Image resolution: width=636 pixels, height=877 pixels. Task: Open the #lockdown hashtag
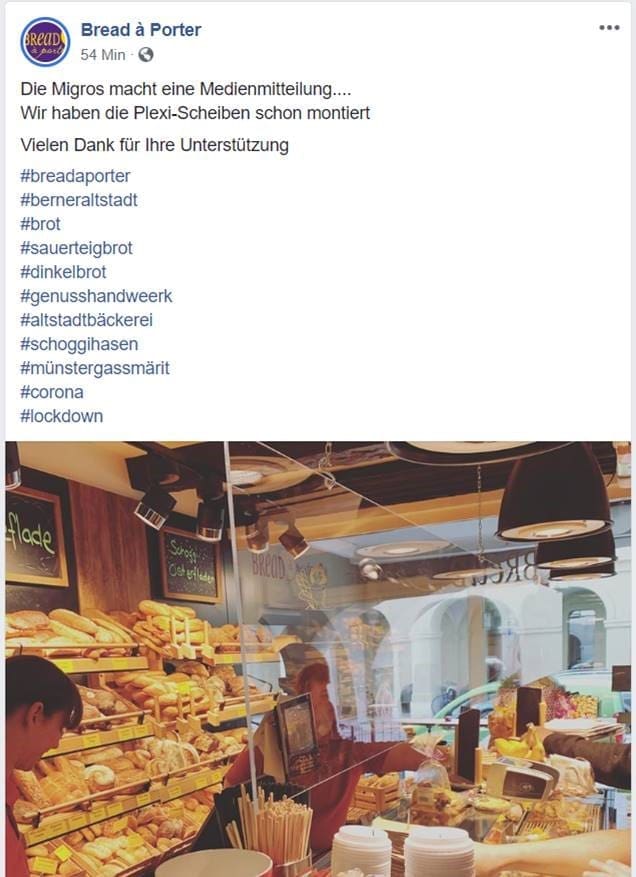(x=62, y=417)
